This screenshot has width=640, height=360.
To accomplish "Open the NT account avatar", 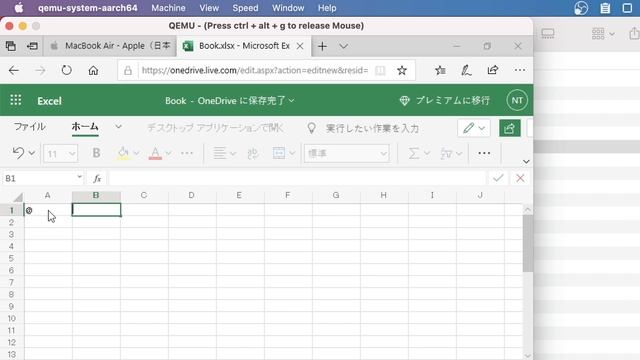I will click(517, 100).
